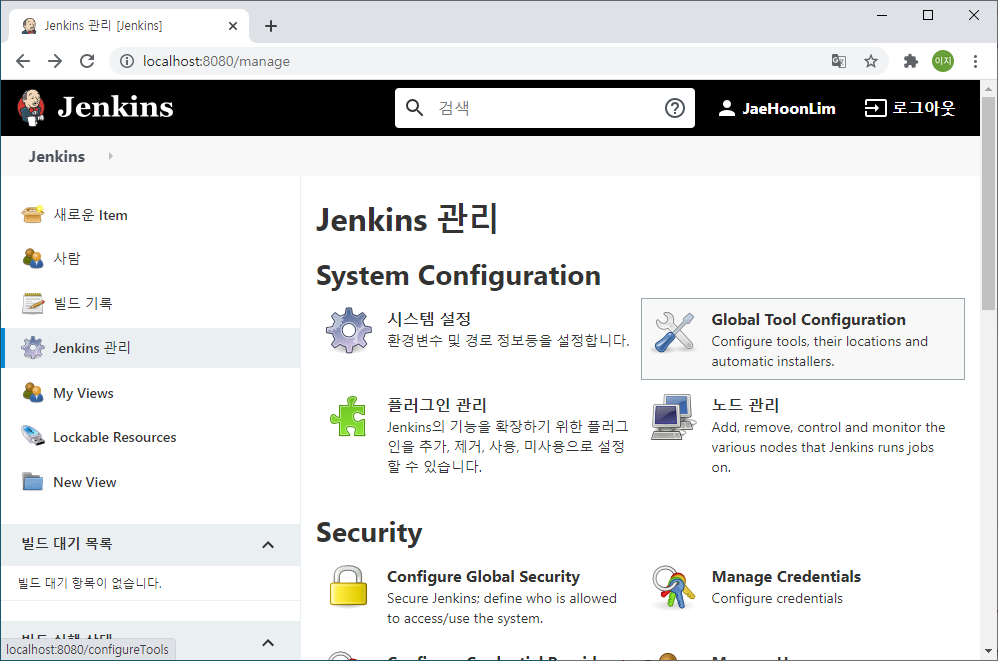Screen dimensions: 998x661
Task: Click the scrollbar up arrow
Action: 988,88
